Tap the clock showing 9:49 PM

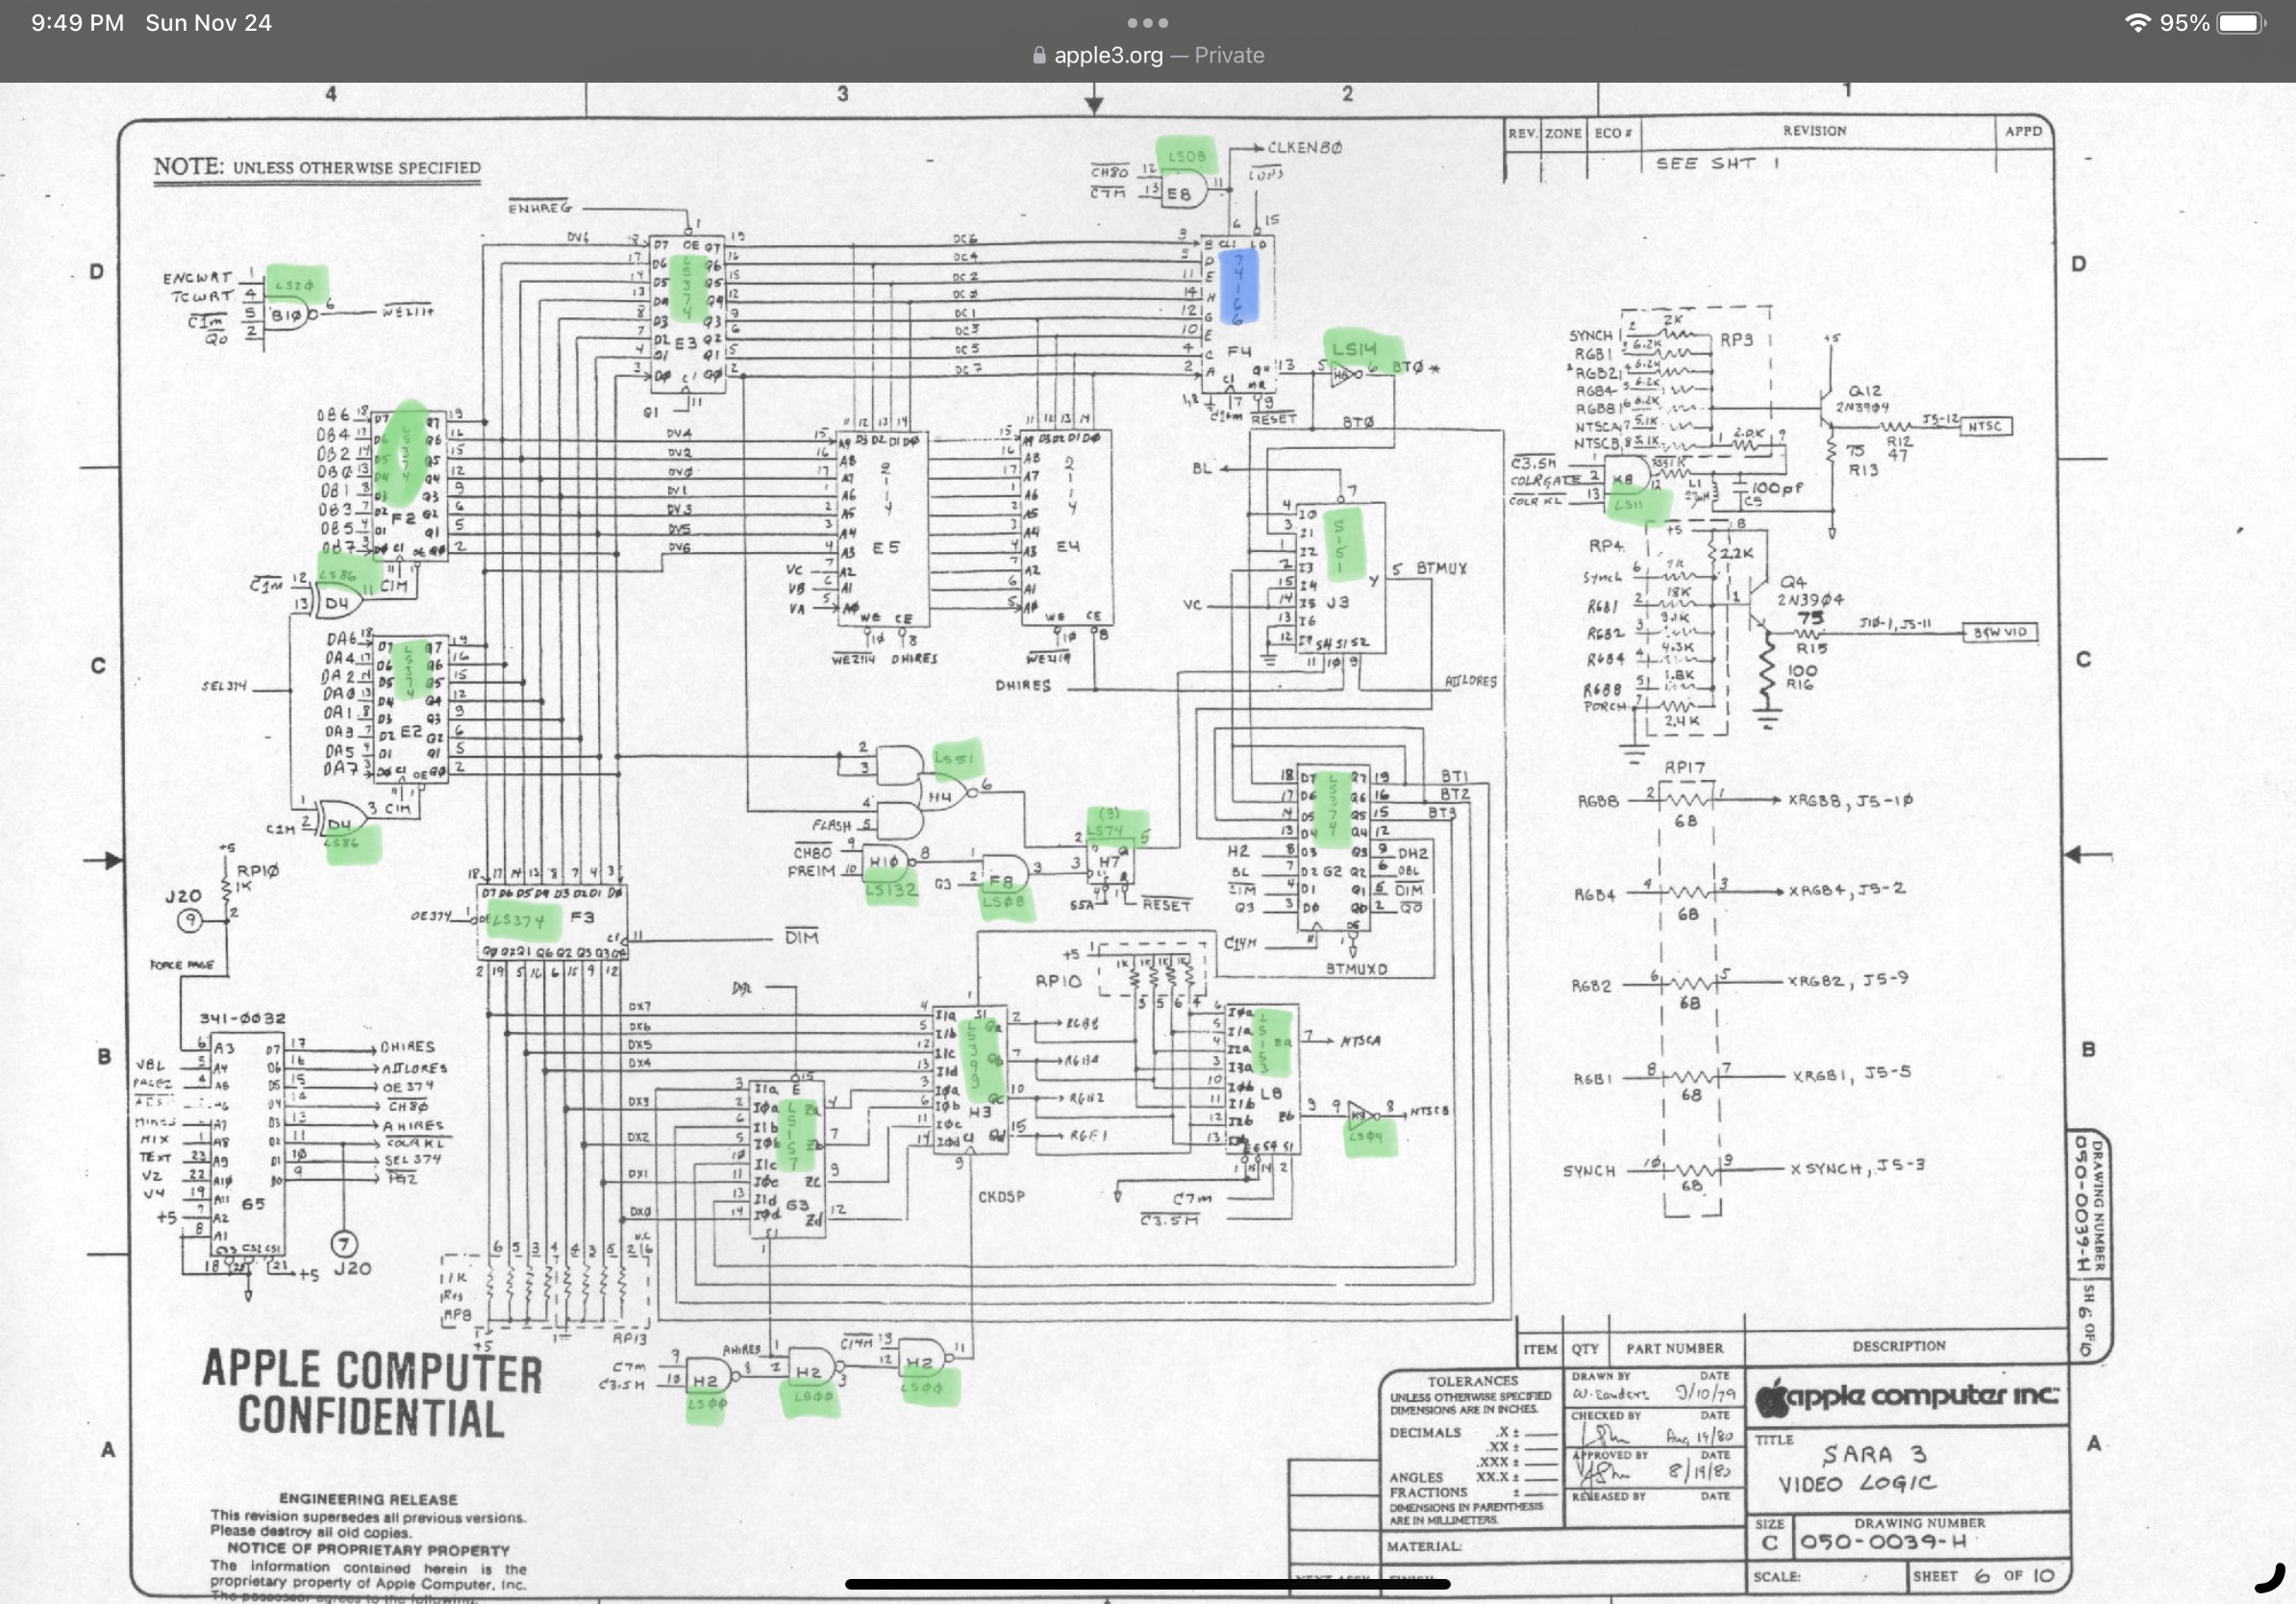(77, 23)
